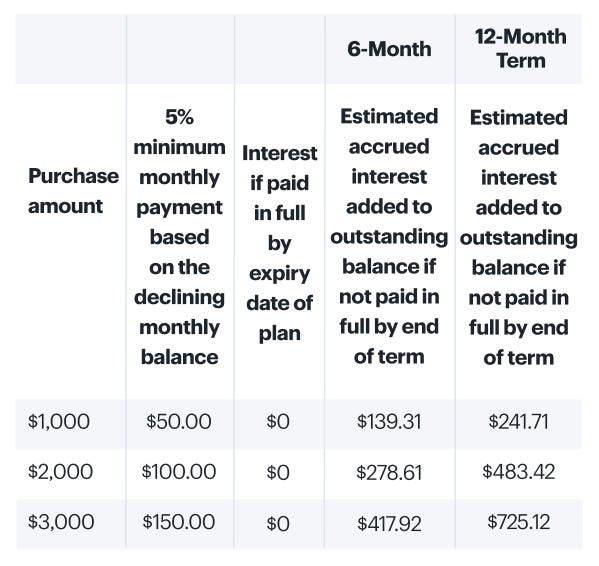Viewport: 599px width, 566px height.
Task: Select the Interest if paid in full header
Action: 279,243
